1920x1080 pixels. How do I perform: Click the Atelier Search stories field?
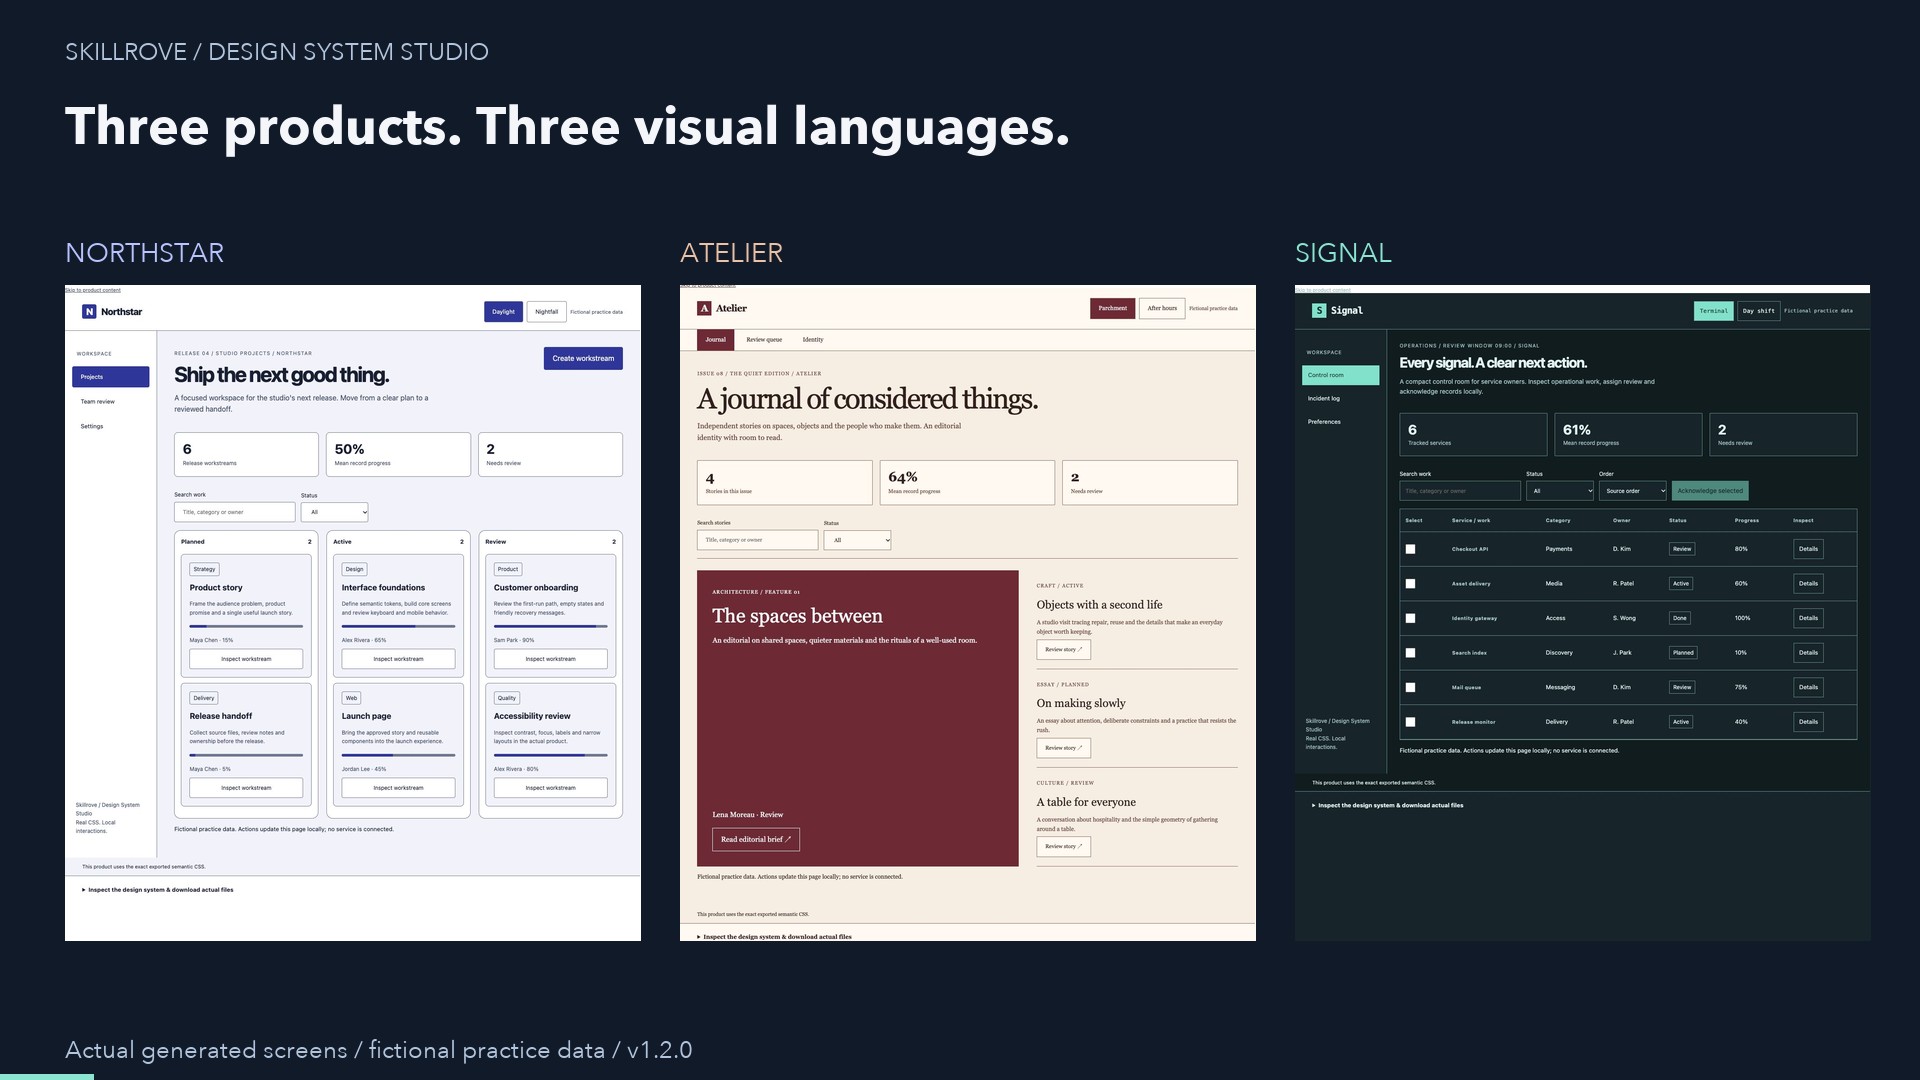(x=758, y=540)
